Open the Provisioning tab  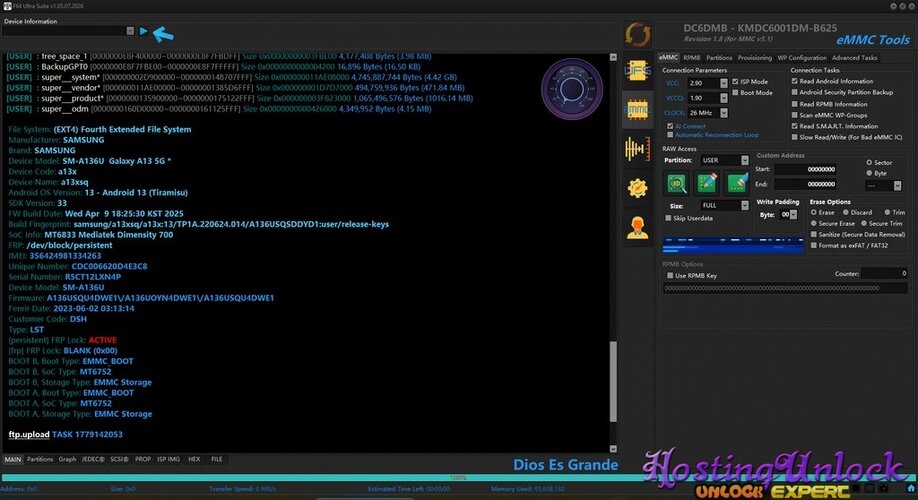[755, 58]
